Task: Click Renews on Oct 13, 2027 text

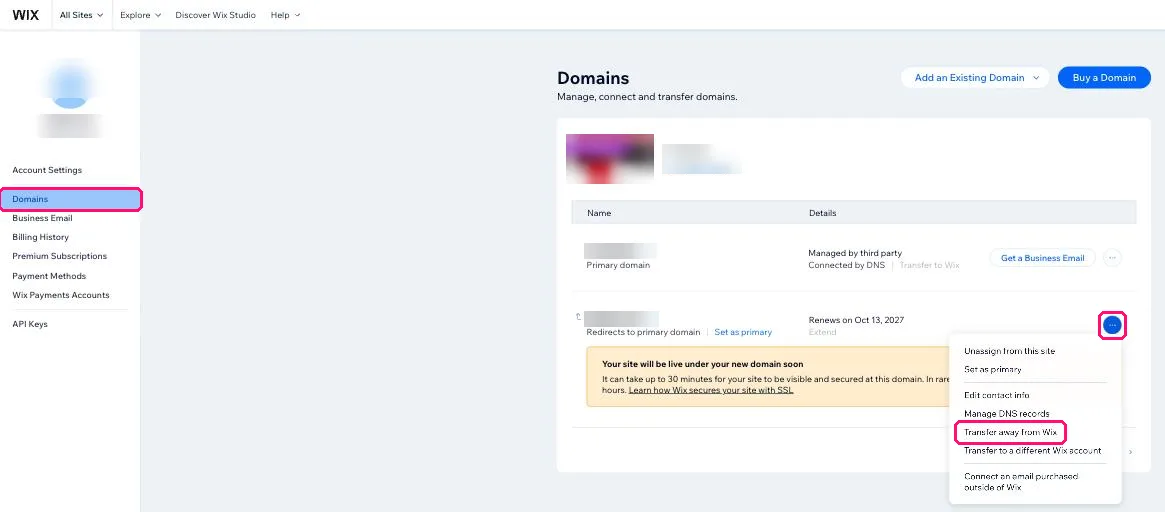Action: point(856,320)
